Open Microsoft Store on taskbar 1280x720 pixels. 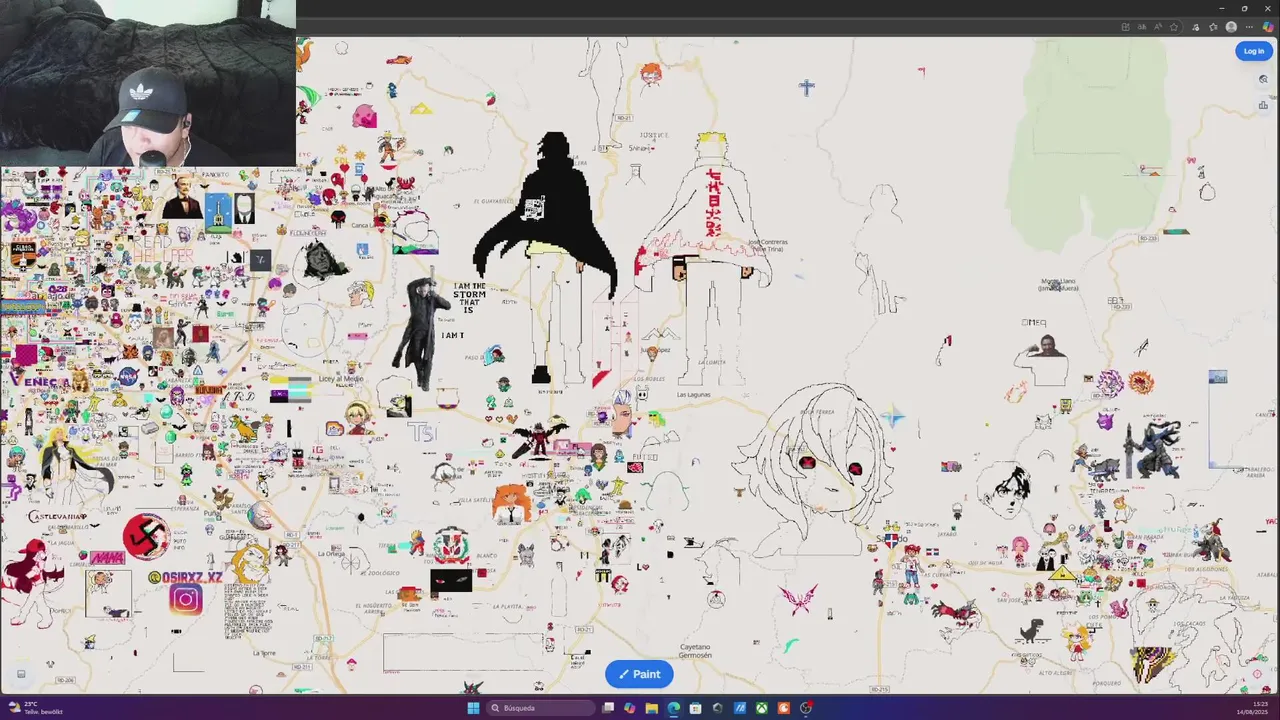click(696, 708)
